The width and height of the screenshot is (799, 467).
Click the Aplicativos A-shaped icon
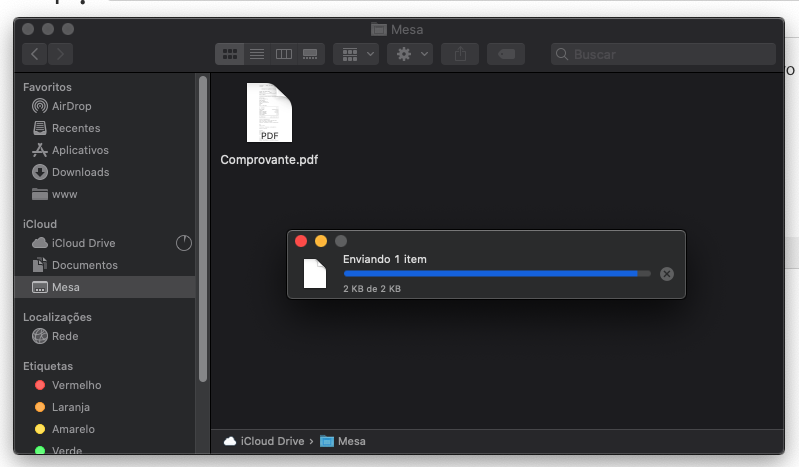(x=40, y=150)
